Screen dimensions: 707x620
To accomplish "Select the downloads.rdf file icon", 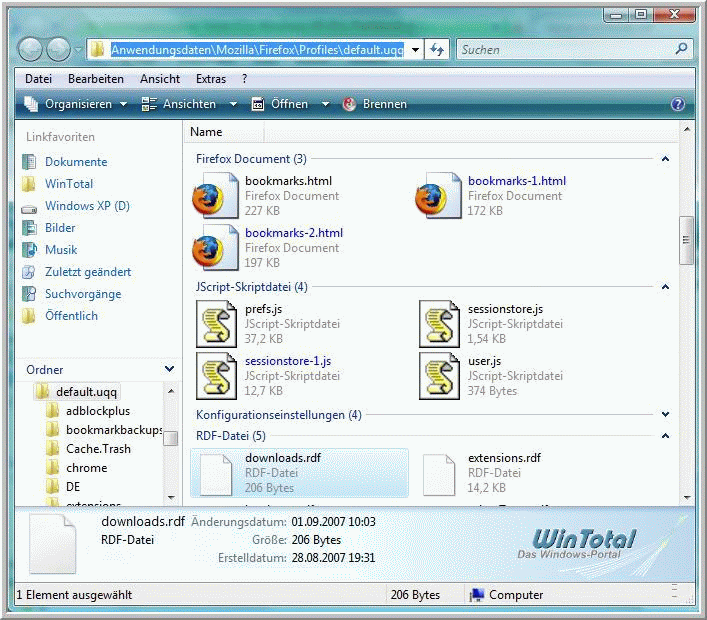I will (x=216, y=473).
